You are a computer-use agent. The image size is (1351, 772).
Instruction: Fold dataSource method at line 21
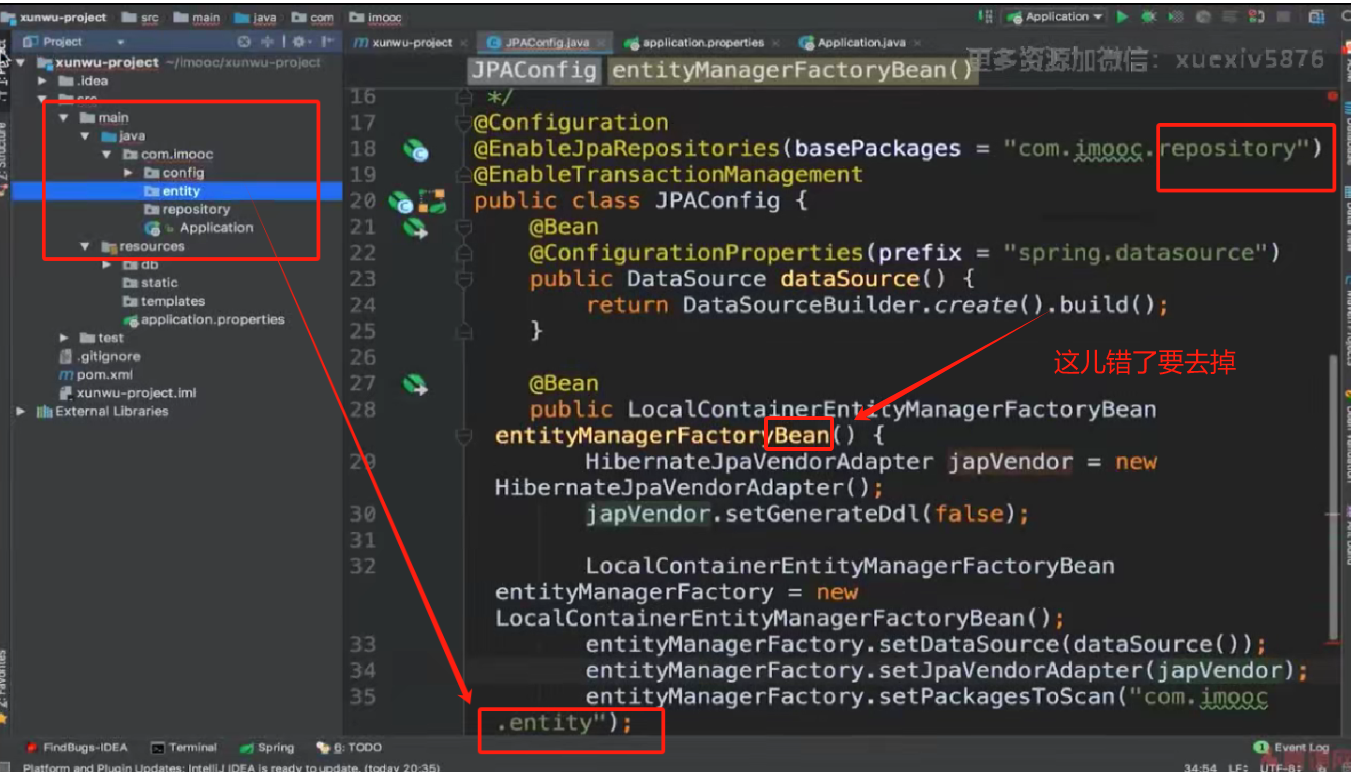click(462, 228)
